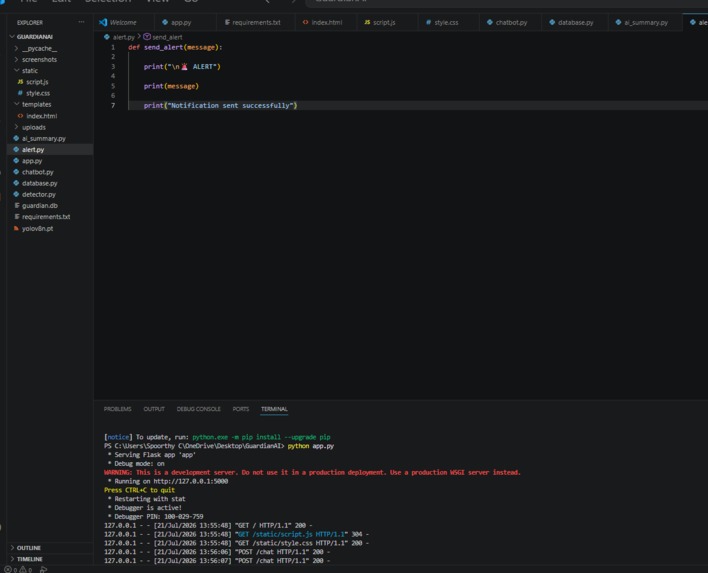Click the EXPLORER panel title
Screen dimensions: 708x573
coord(30,22)
